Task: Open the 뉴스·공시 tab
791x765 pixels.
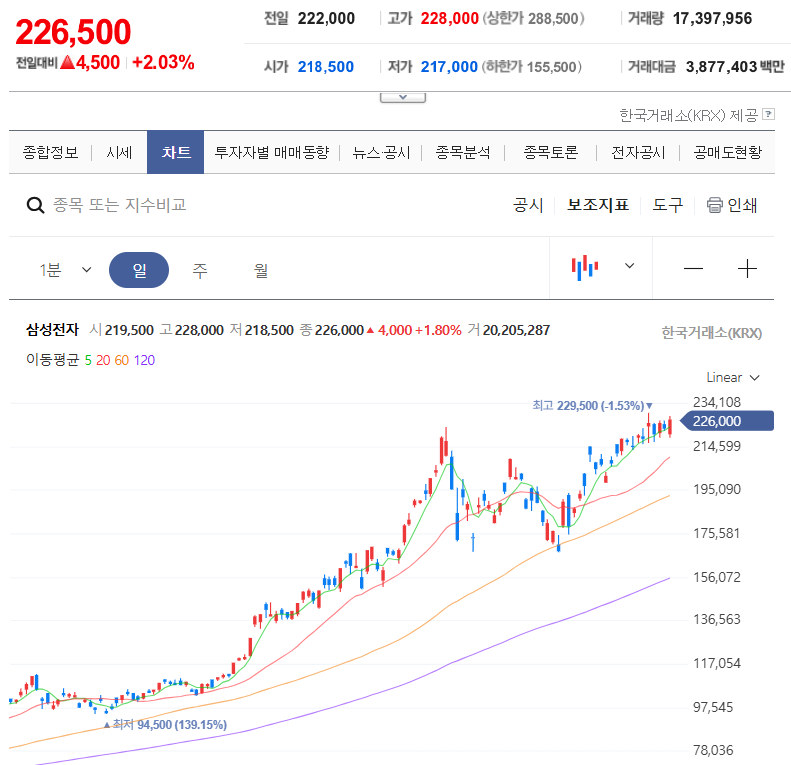Action: [x=381, y=152]
